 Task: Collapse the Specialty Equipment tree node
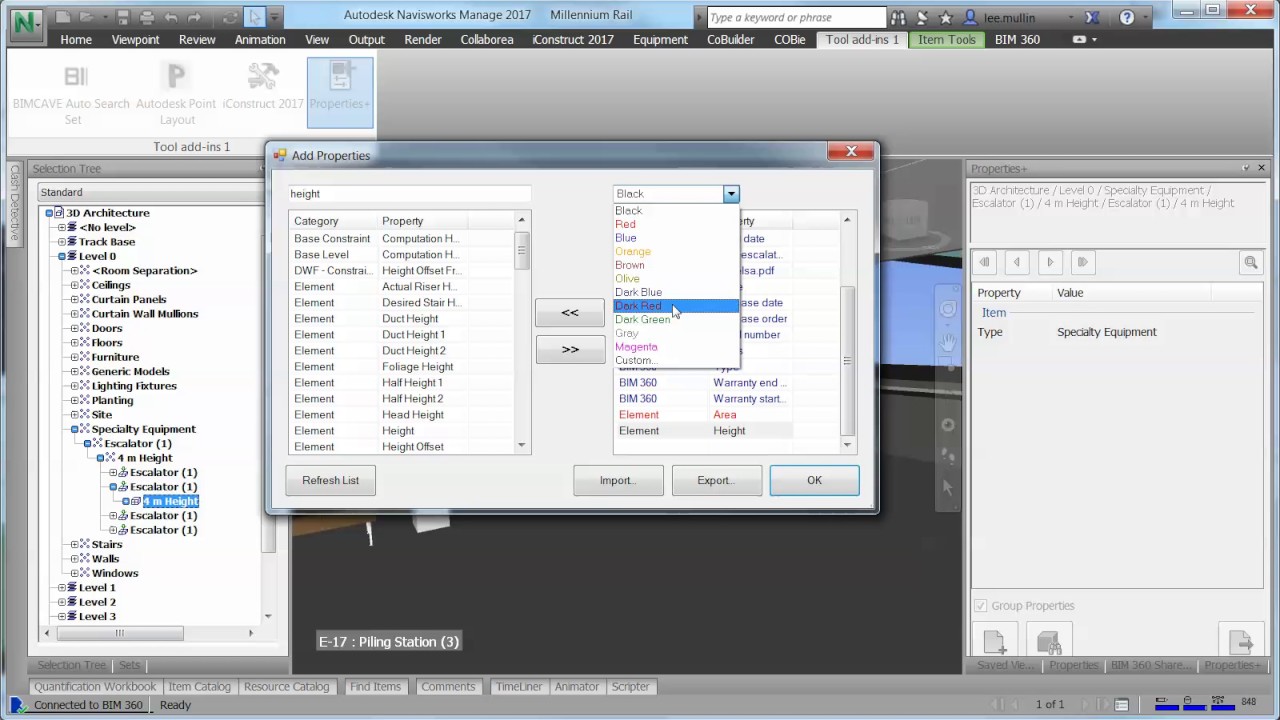(x=74, y=429)
